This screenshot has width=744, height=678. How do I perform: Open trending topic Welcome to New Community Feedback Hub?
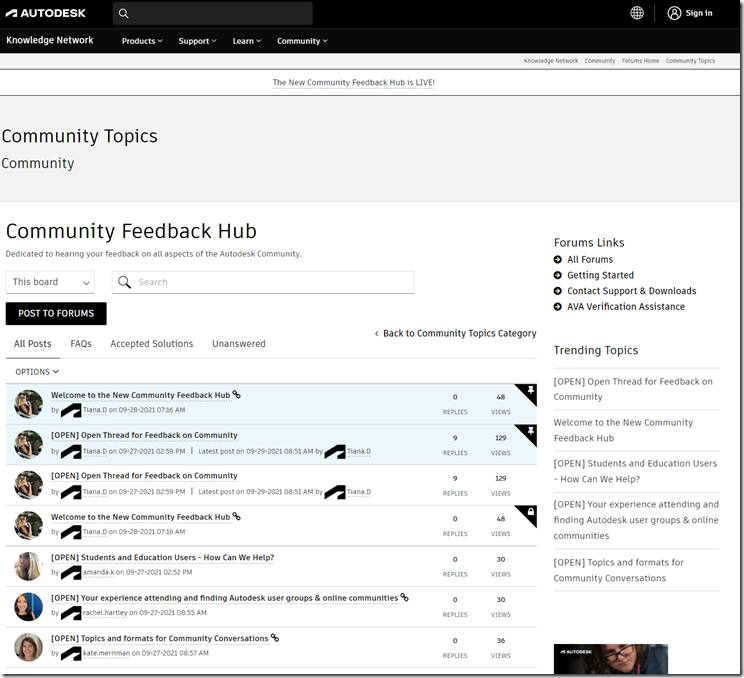pos(623,430)
